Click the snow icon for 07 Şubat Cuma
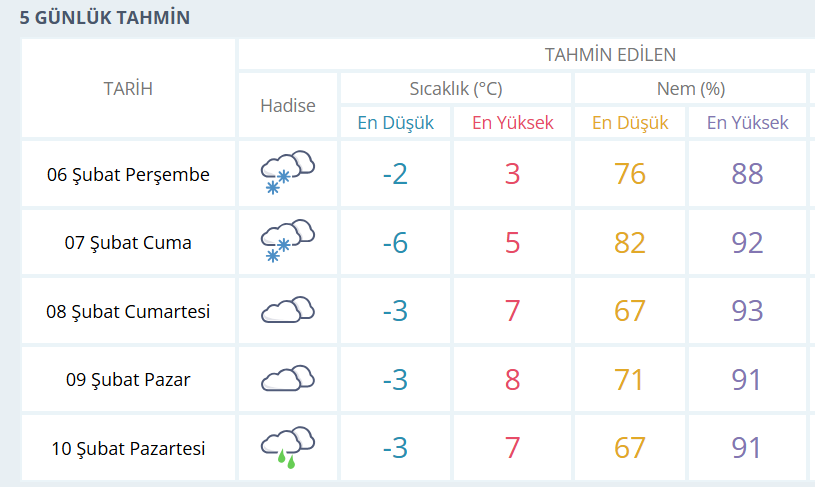This screenshot has width=815, height=487. click(x=287, y=241)
